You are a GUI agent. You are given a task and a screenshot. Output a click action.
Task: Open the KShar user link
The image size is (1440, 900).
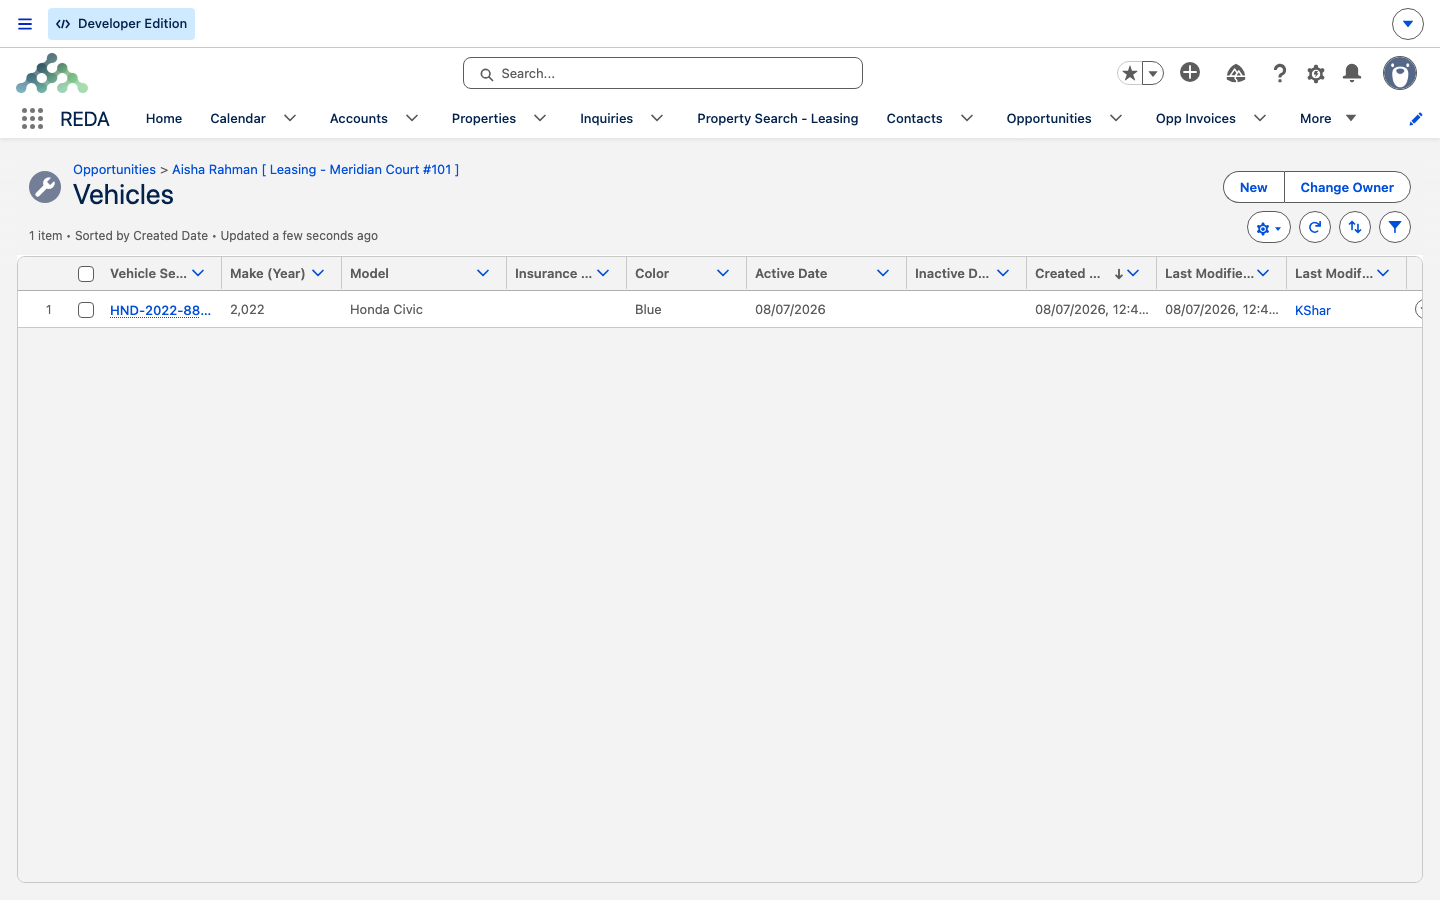[1312, 310]
